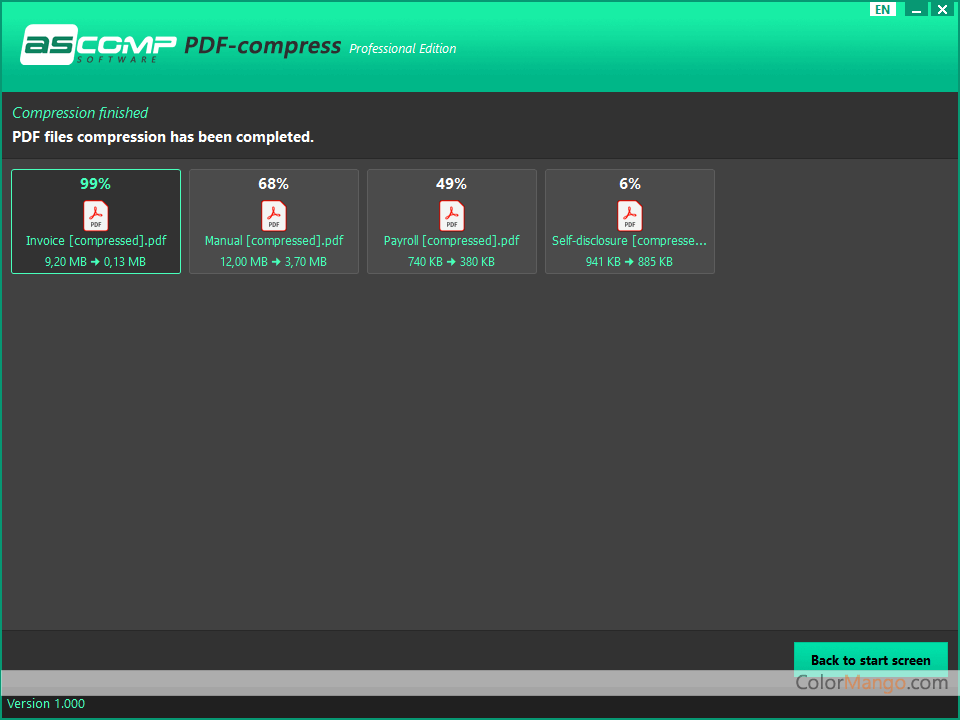
Task: Select the Invoice [compressed].pdf filename
Action: (x=96, y=241)
